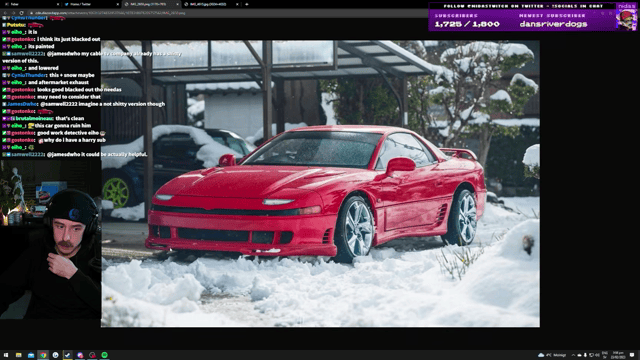Screen dimensions: 640x360
Task: Open the Windows Start menu
Action: pyautogui.click(x=6, y=355)
